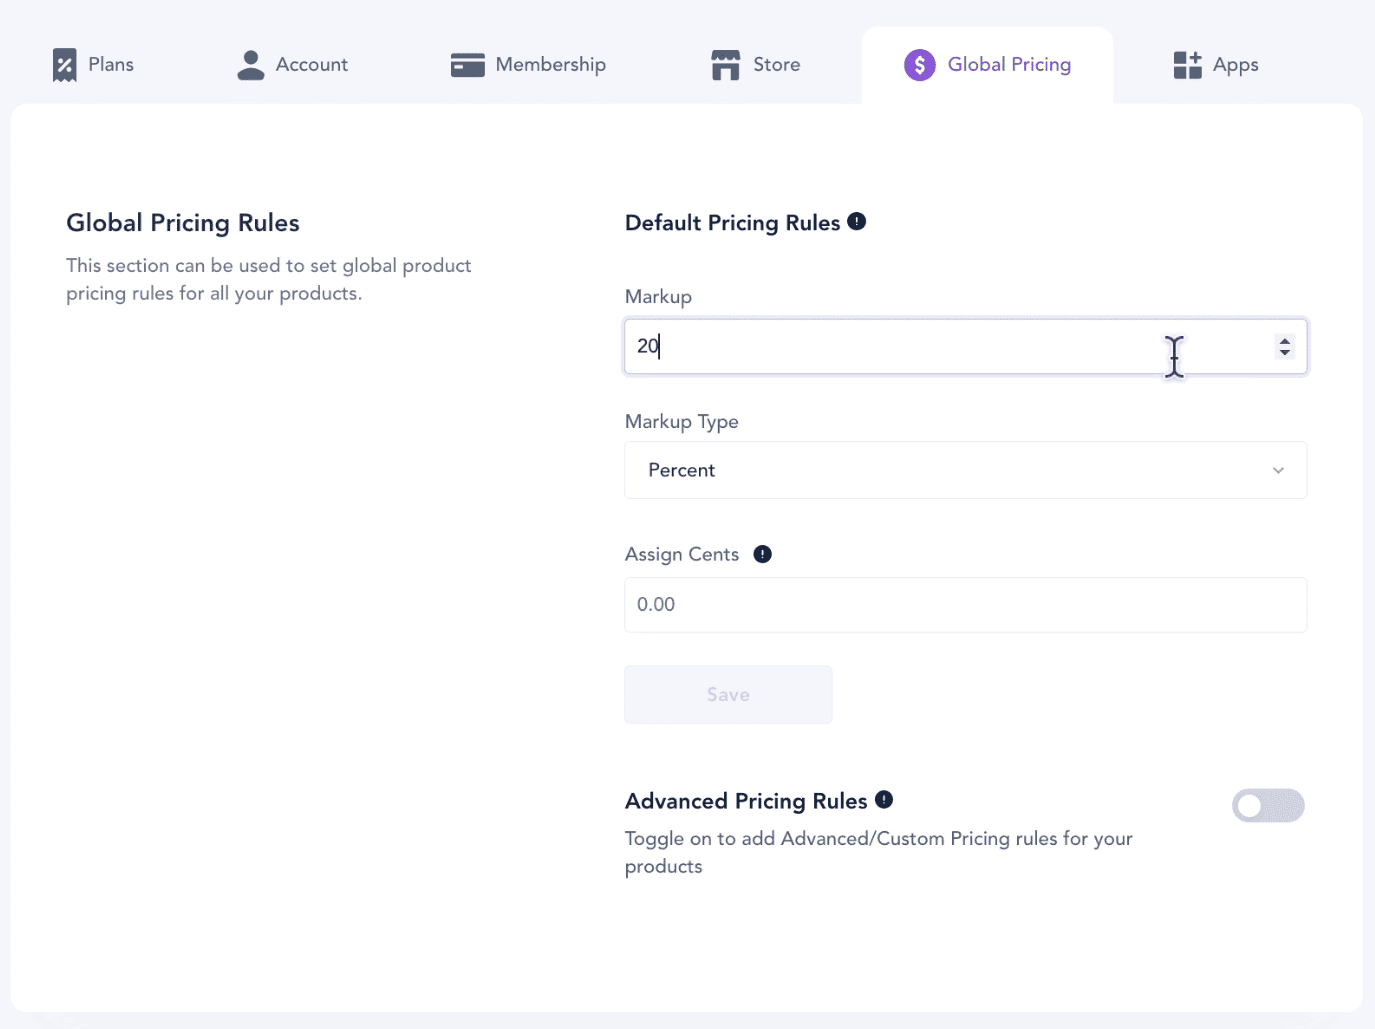1375x1029 pixels.
Task: Click the Store shop icon
Action: point(726,65)
